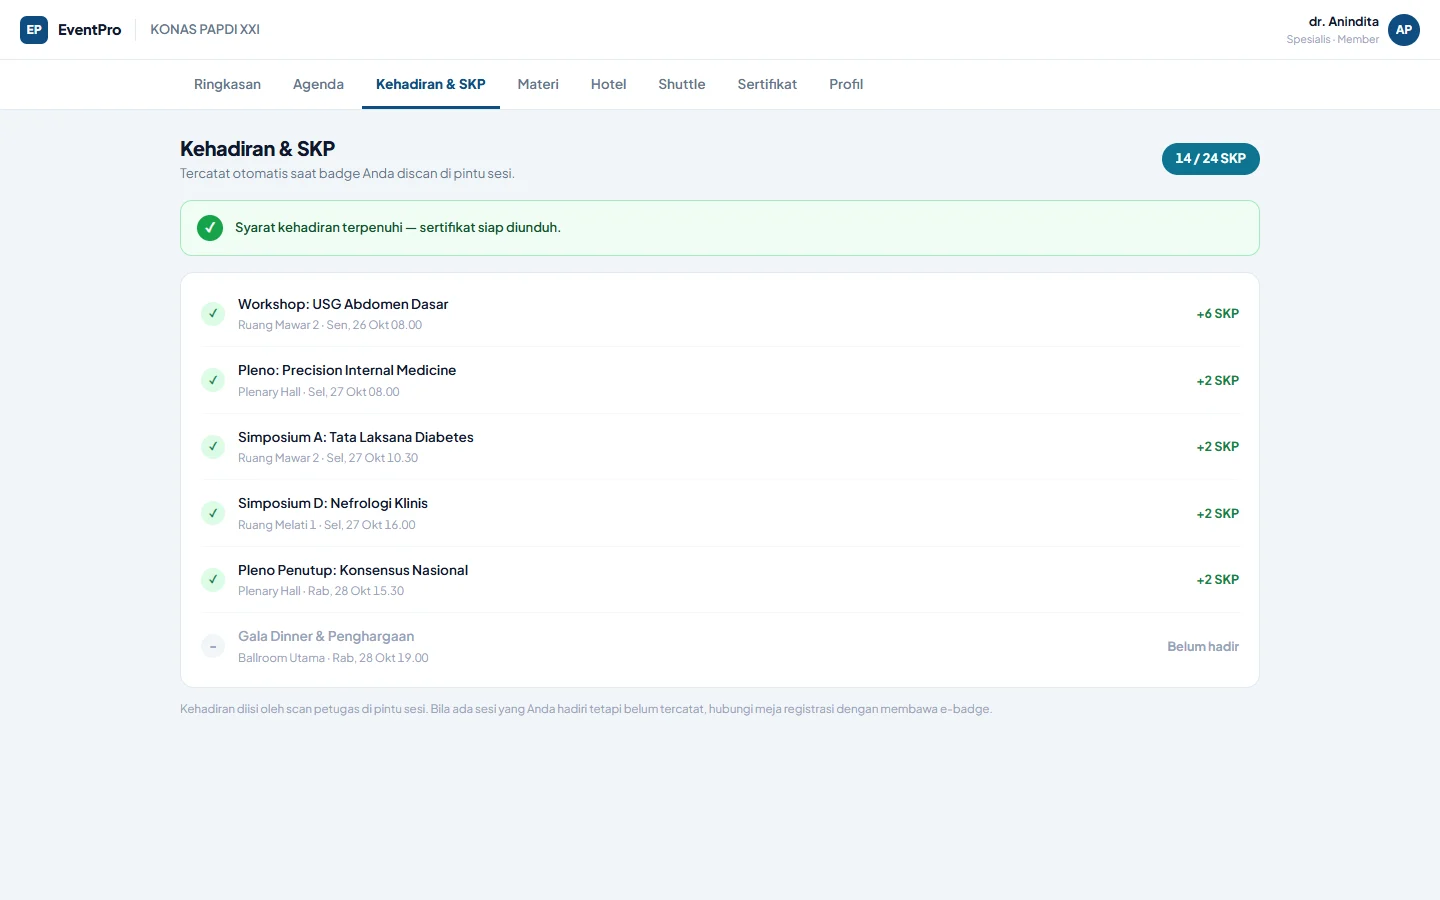1440x900 pixels.
Task: Click check icon for Simposium A Diabetes
Action: [213, 447]
